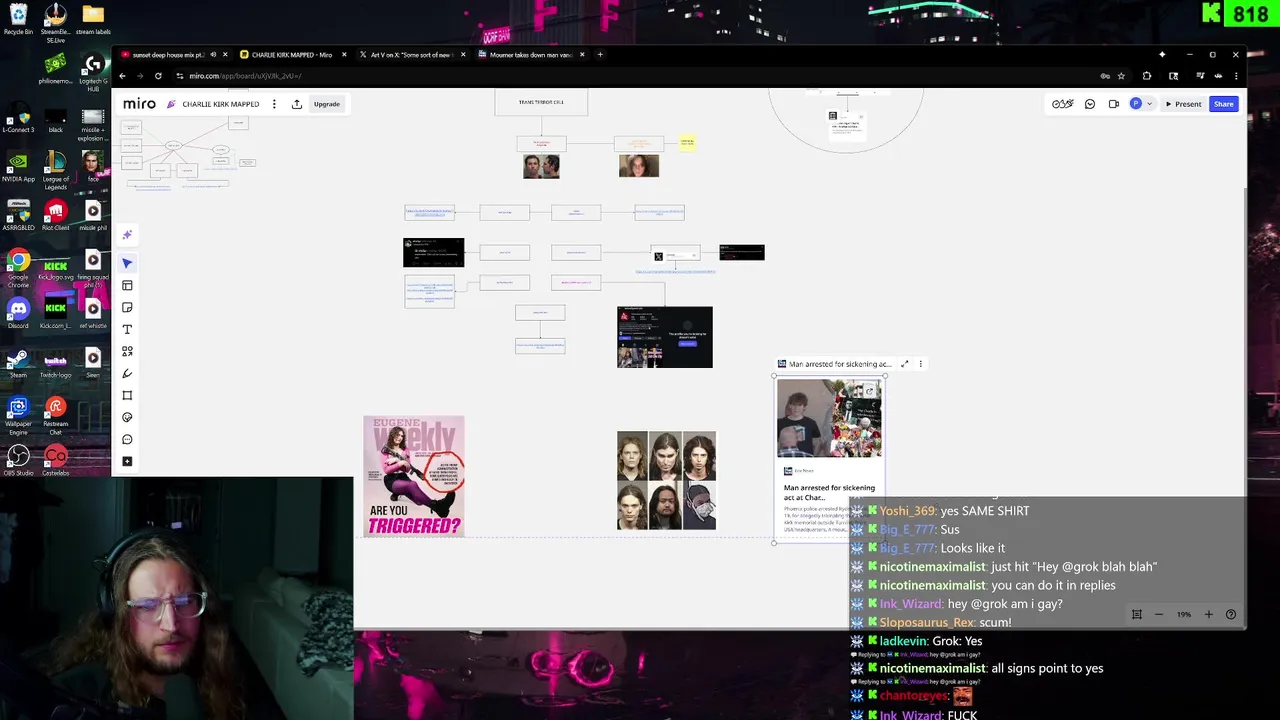The image size is (1280, 720).
Task: Click chat username Yoshi_369
Action: click(x=907, y=511)
